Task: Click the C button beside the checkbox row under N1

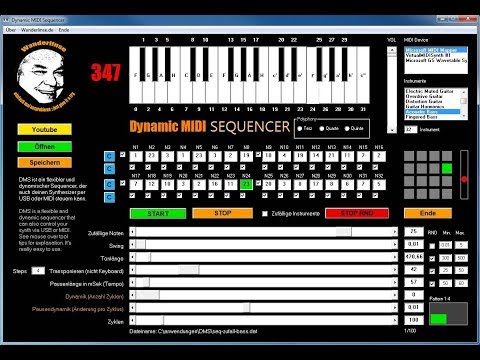Action: pos(109,169)
